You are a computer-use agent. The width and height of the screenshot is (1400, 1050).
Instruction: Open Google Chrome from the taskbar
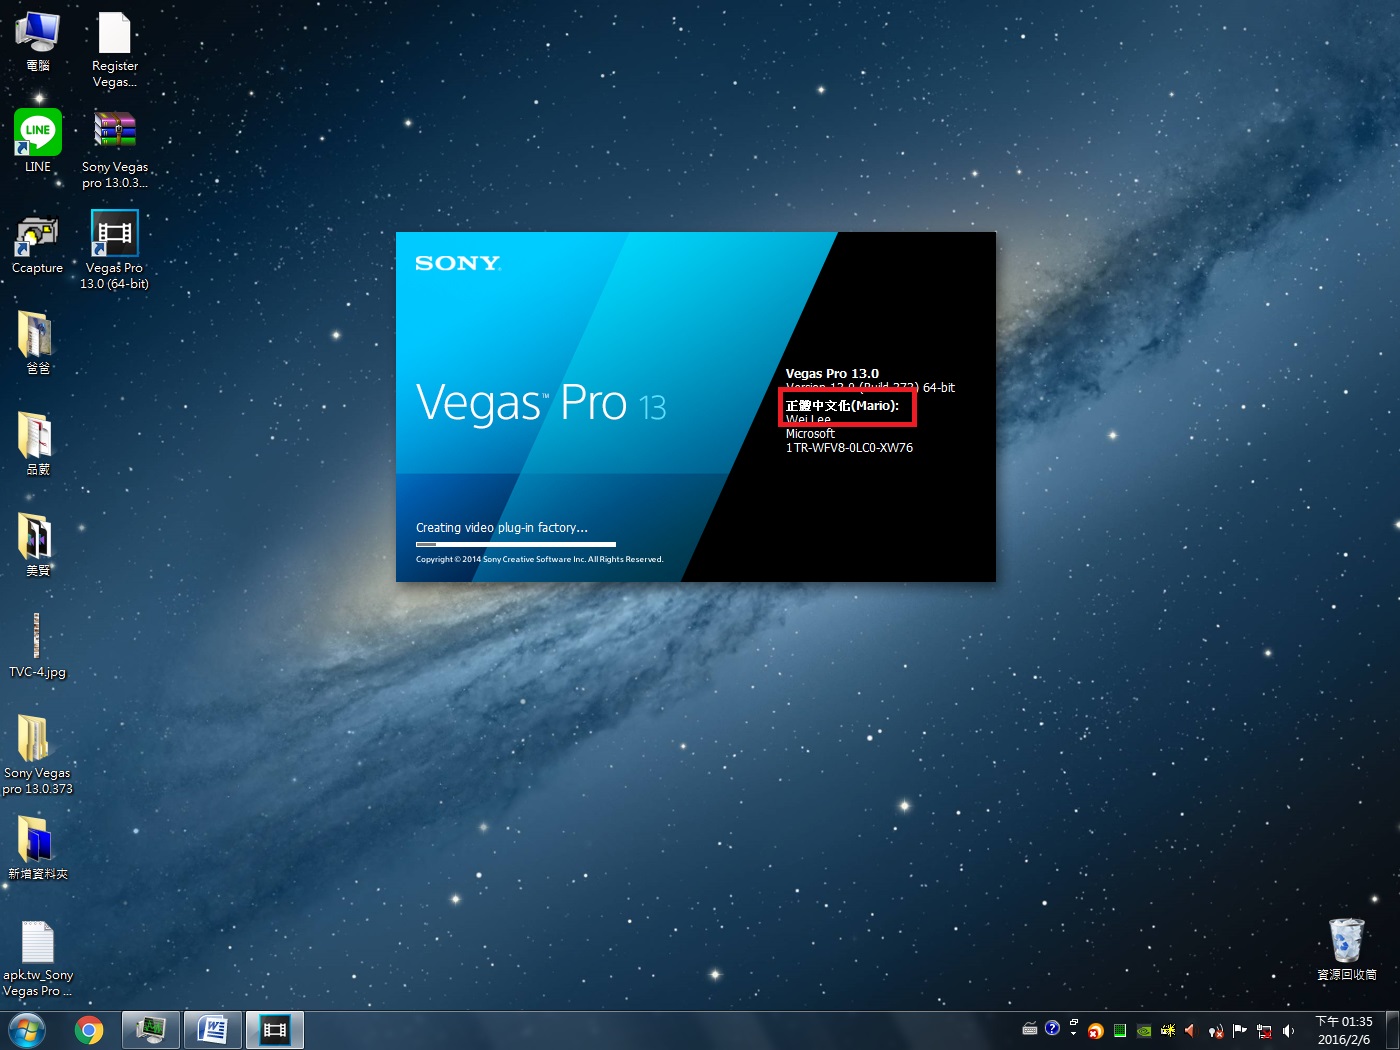(89, 1030)
